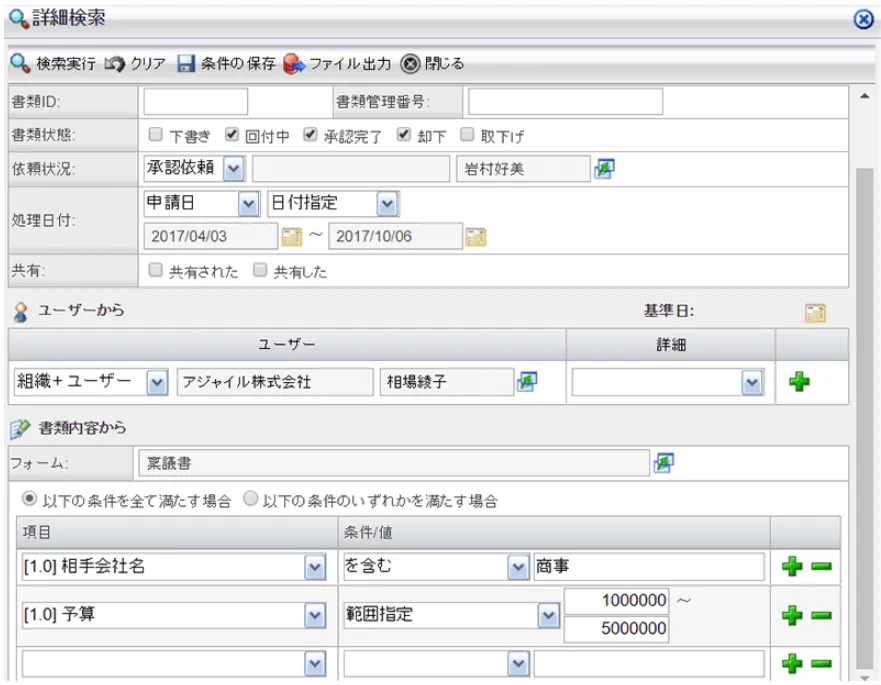This screenshot has width=881, height=685.
Task: Open user picker icon beside 岩村好美
Action: (x=605, y=169)
